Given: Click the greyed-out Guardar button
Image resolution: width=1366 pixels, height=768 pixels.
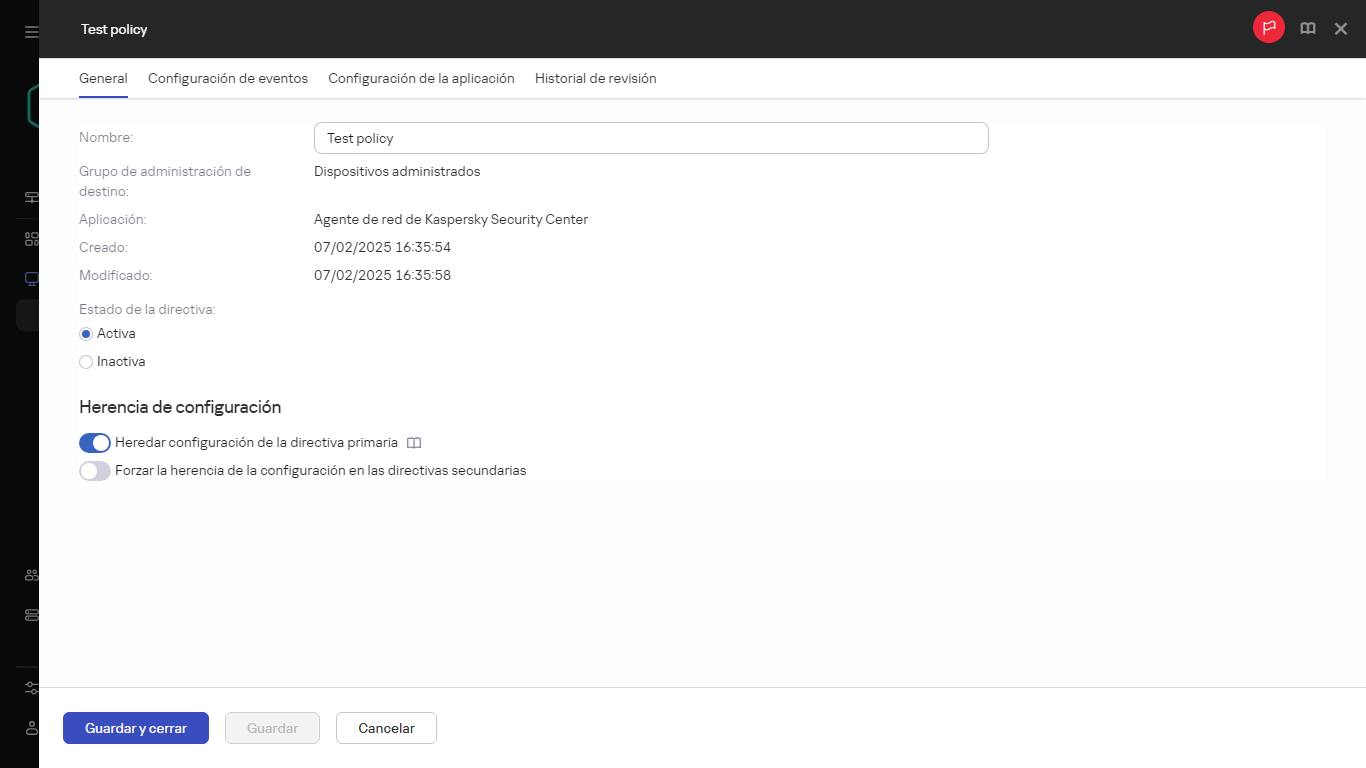Looking at the screenshot, I should tap(272, 728).
